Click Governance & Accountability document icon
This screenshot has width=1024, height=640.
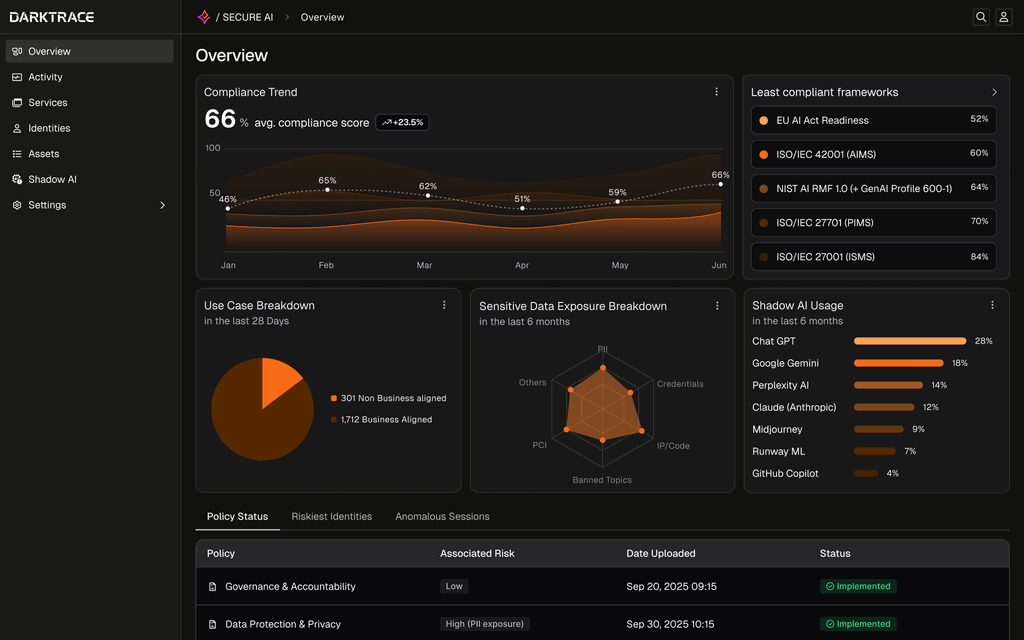(212, 586)
